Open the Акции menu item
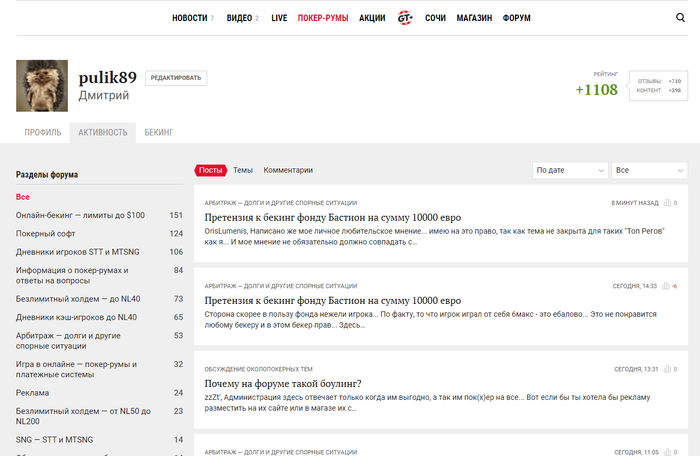 point(372,18)
